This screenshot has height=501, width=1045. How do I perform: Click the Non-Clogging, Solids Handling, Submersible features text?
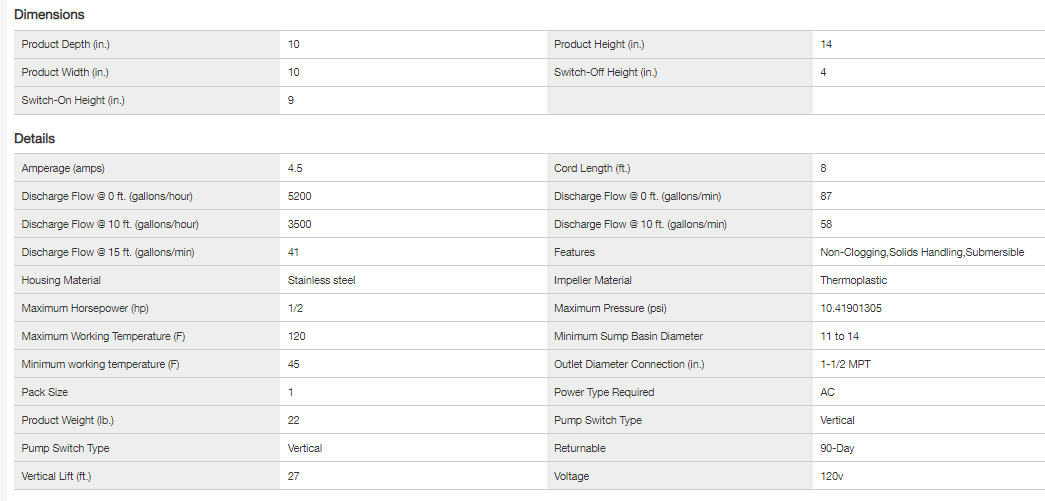(x=922, y=252)
